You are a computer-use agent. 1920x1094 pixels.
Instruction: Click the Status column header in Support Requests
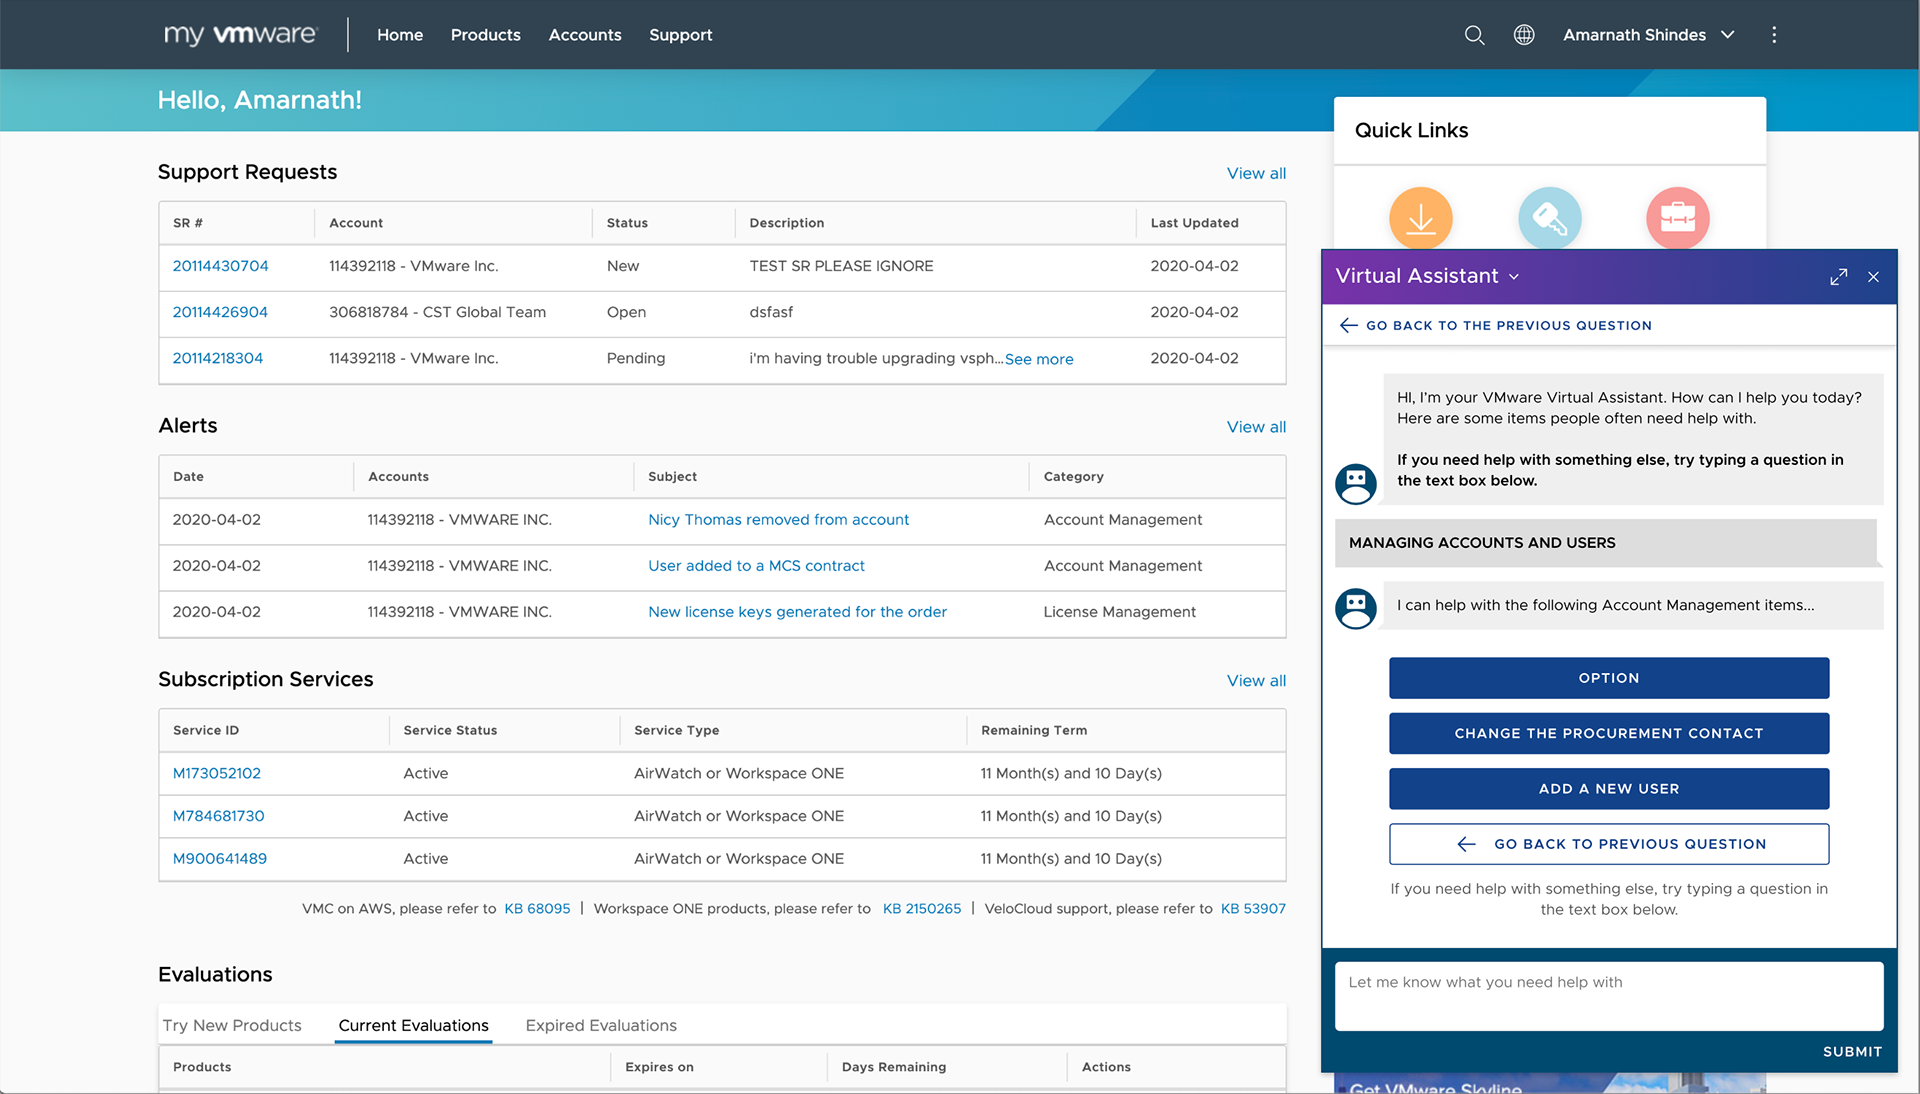click(x=627, y=223)
